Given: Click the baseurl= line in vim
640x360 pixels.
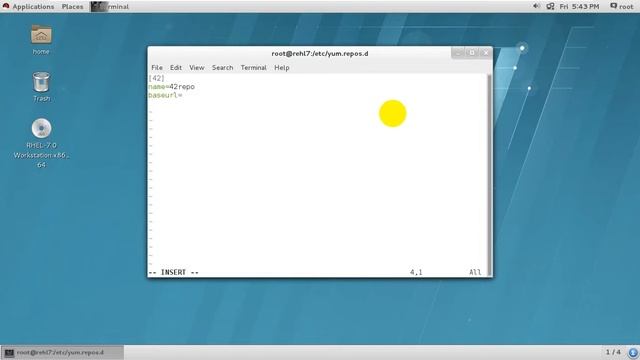Looking at the screenshot, I should tap(165, 95).
